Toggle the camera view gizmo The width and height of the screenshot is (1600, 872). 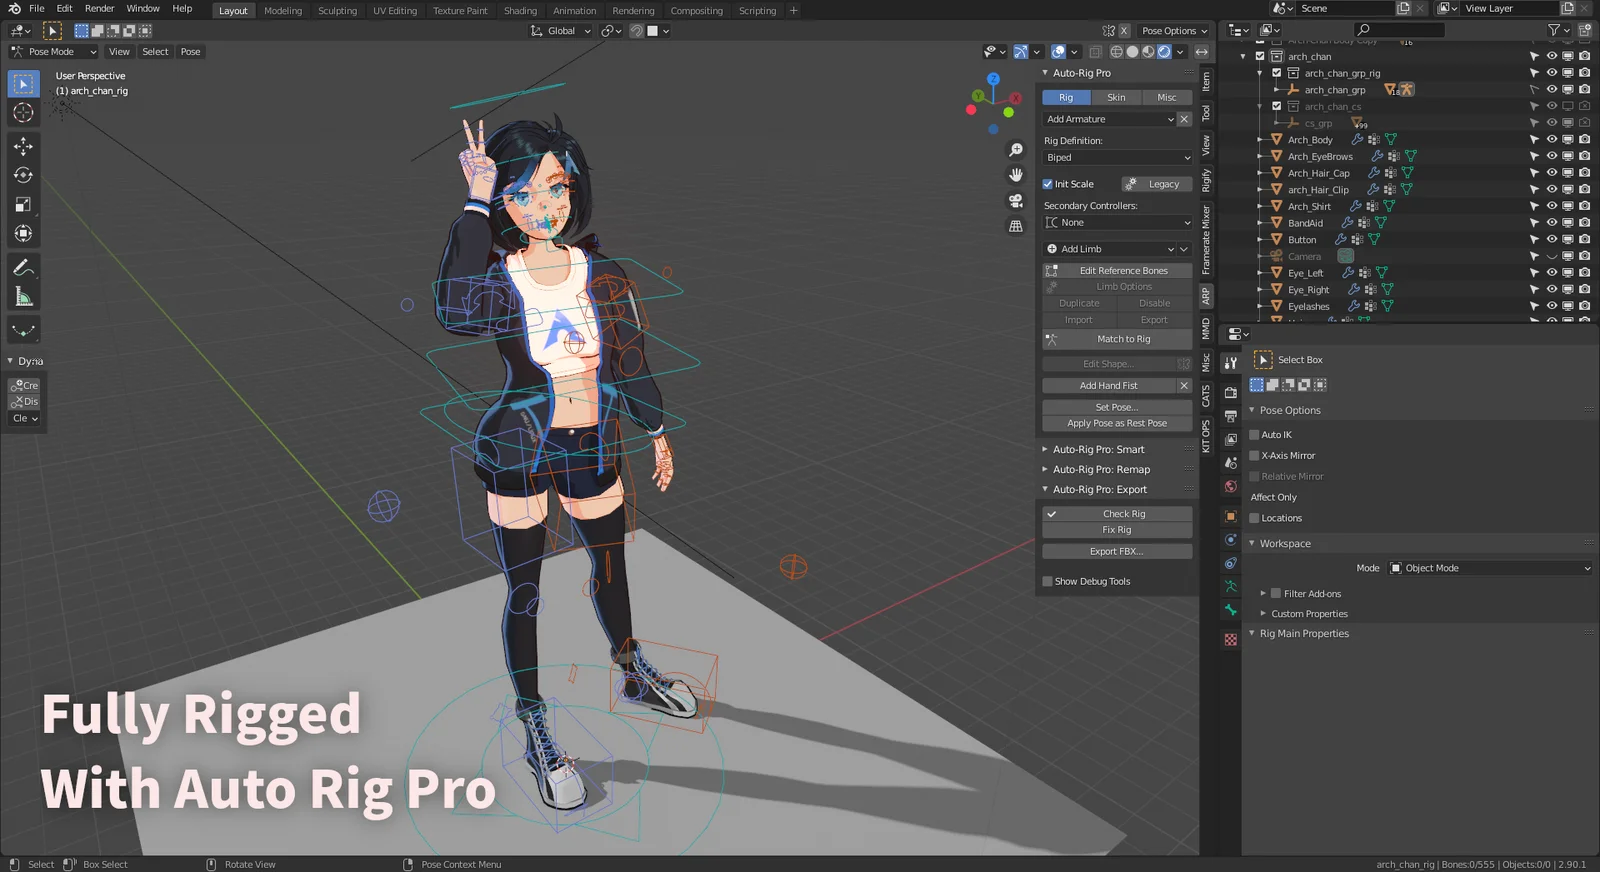click(1016, 201)
